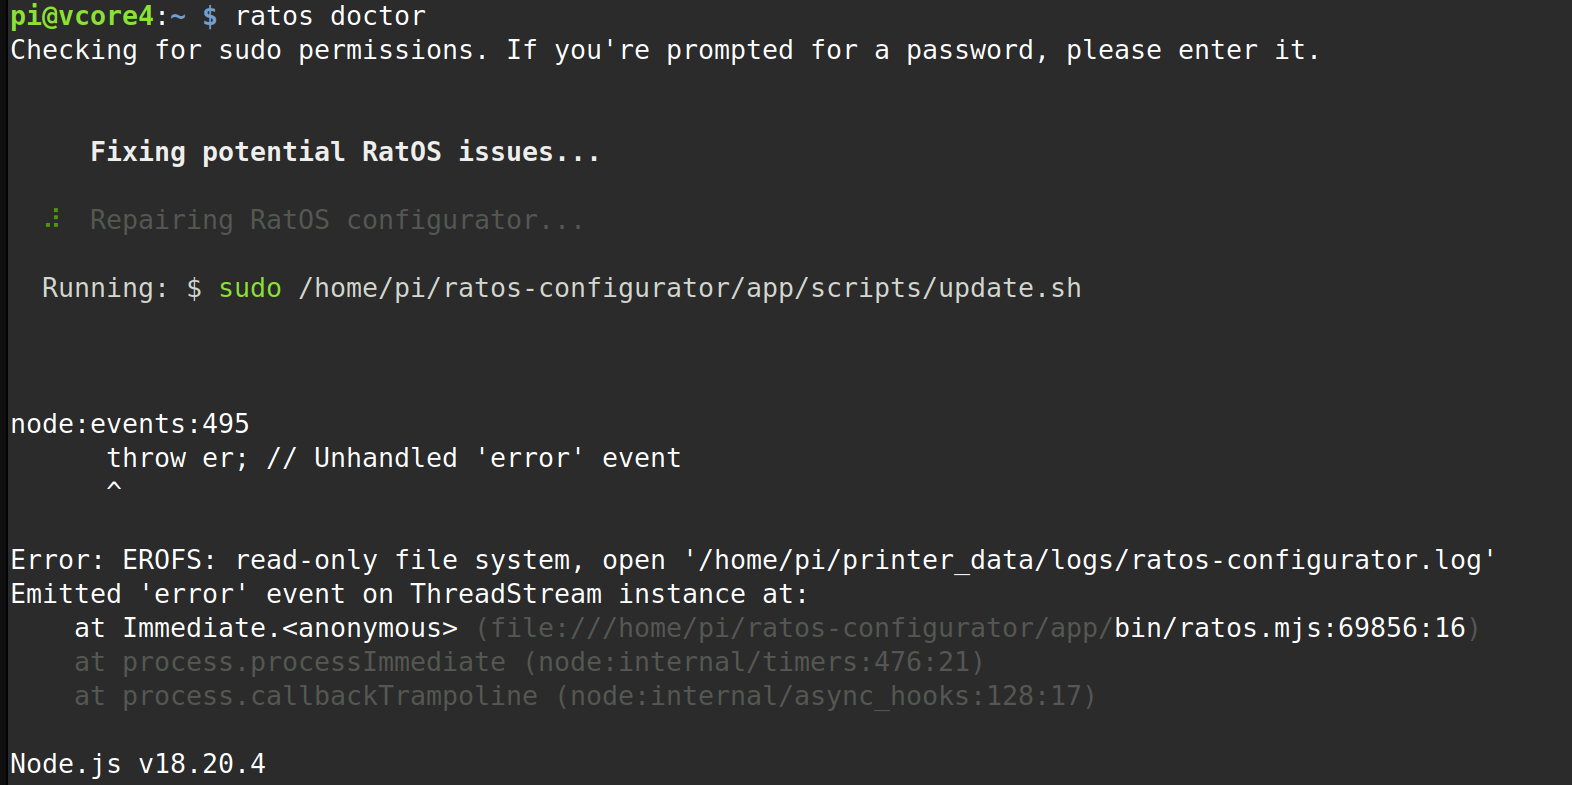The width and height of the screenshot is (1572, 785).
Task: Click the green "sudo" word in Running line
Action: (250, 288)
